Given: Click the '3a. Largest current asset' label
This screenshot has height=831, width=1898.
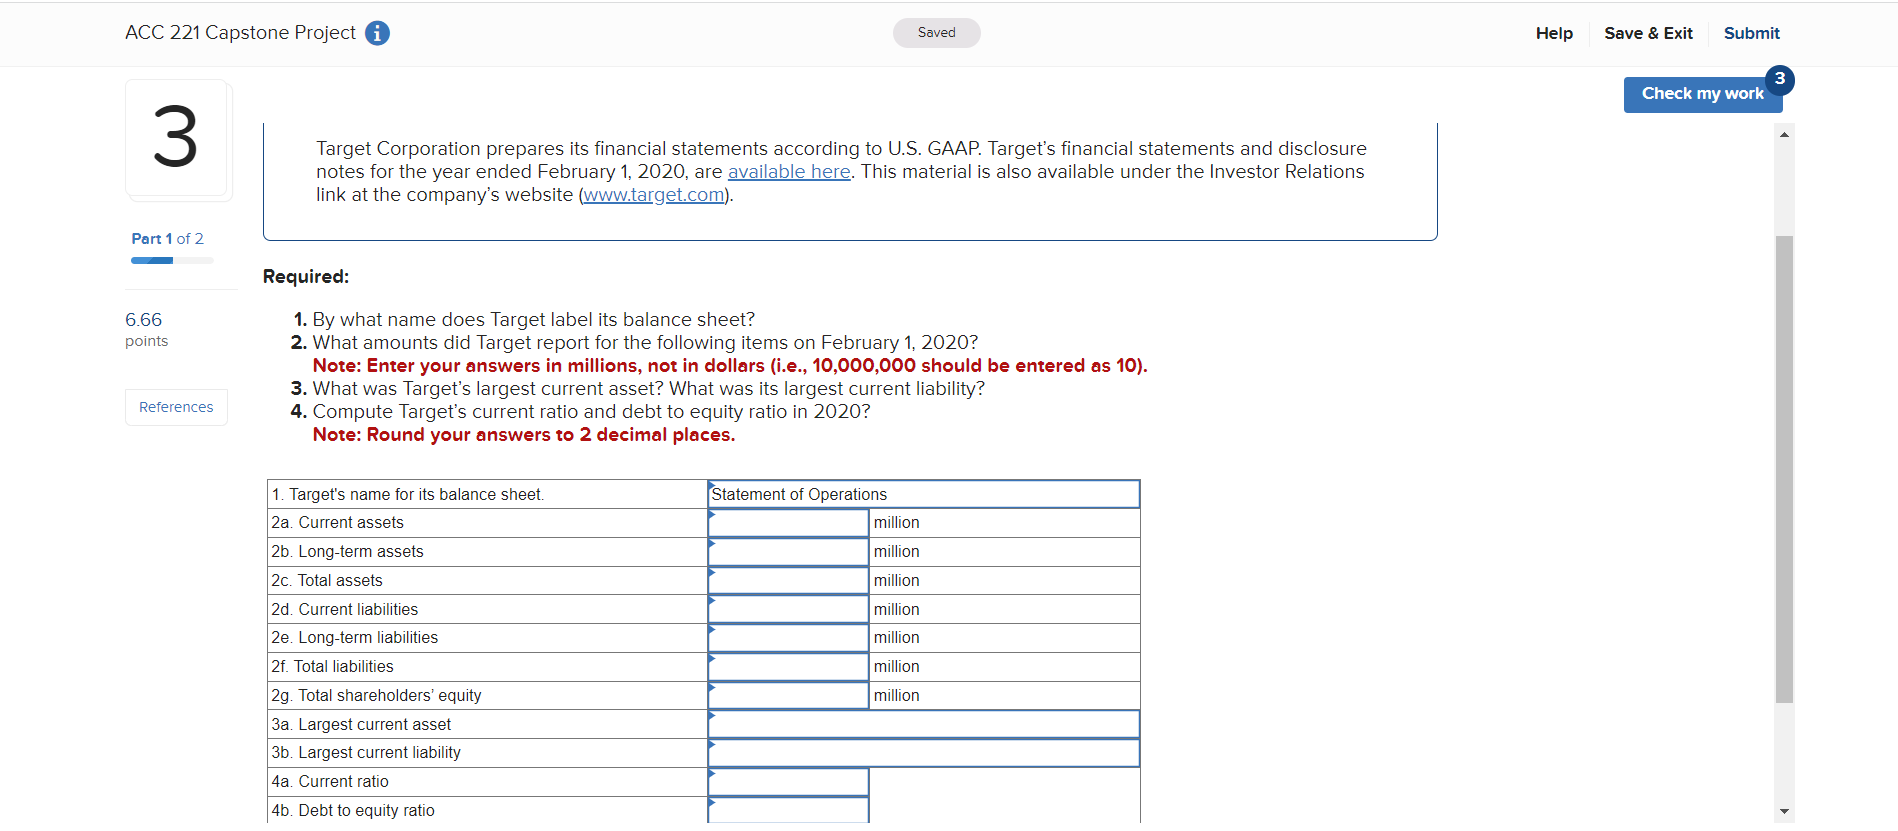Looking at the screenshot, I should pos(360,725).
